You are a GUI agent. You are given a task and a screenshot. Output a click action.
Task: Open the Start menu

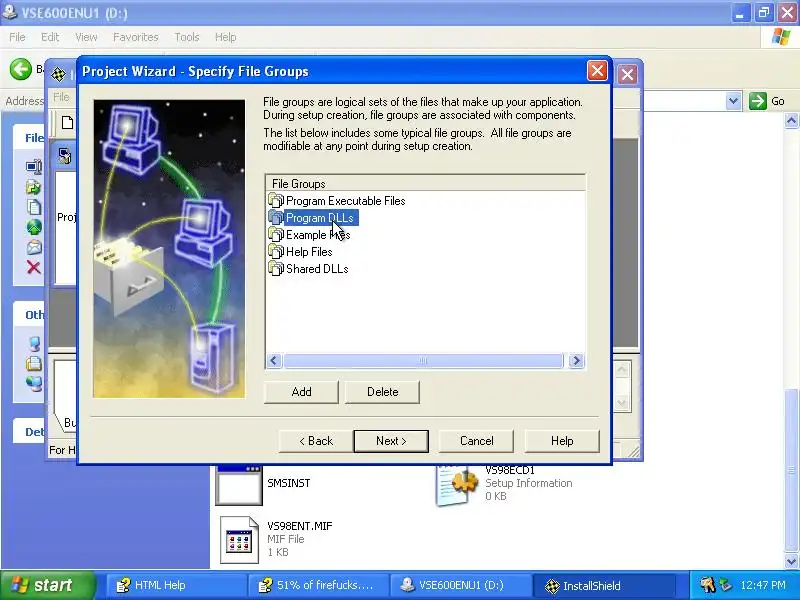coord(47,586)
